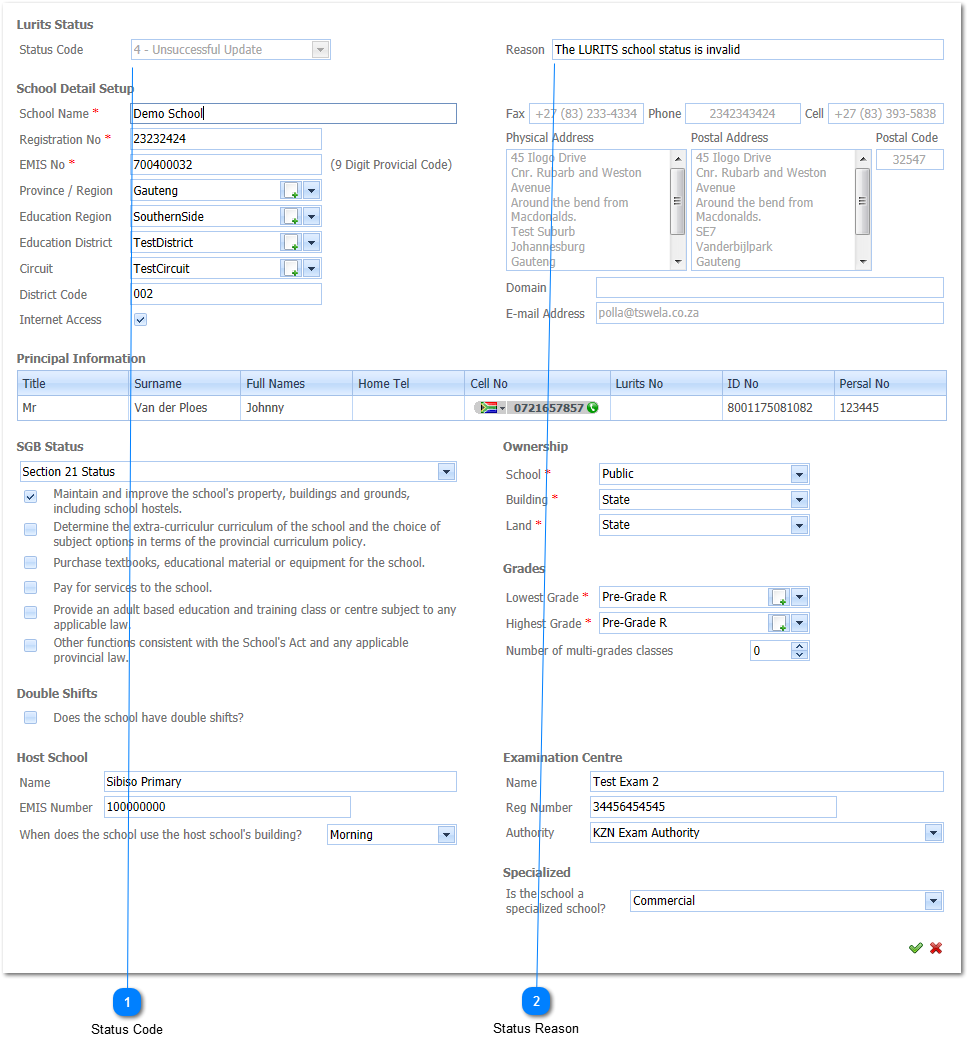Click the Examination Centre Reg Number field
The width and height of the screenshot is (969, 1053).
[x=713, y=807]
